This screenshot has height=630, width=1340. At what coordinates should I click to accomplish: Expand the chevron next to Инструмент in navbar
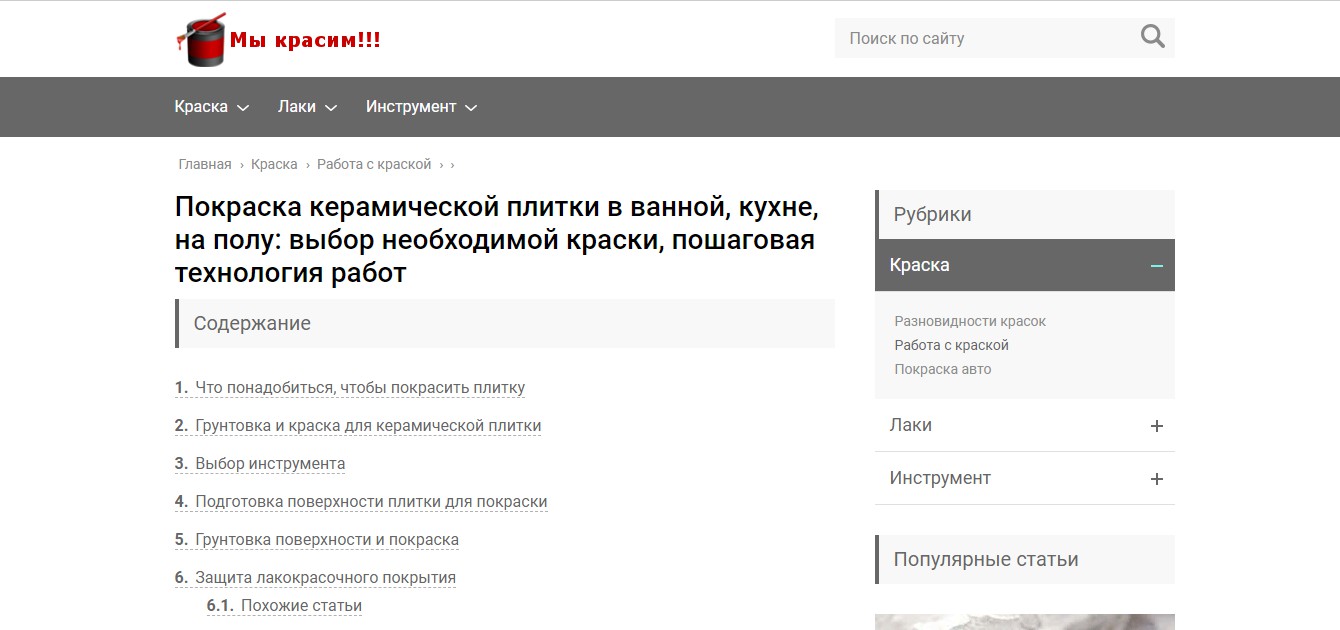click(x=471, y=108)
